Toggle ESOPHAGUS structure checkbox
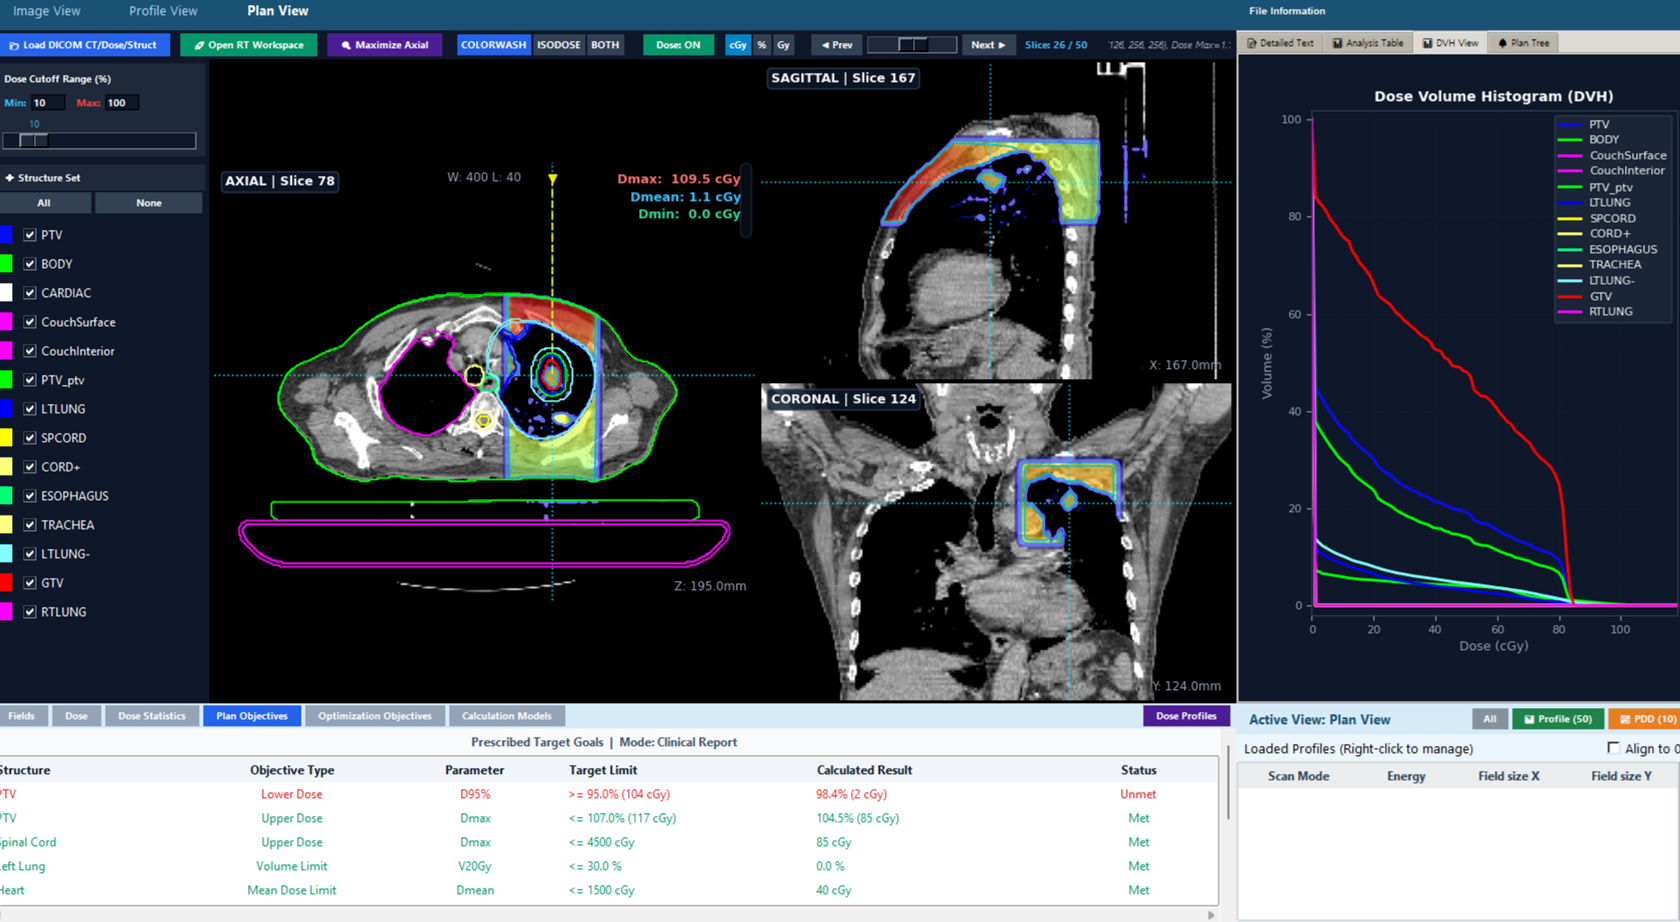Screen dimensions: 1680x922 [30, 496]
